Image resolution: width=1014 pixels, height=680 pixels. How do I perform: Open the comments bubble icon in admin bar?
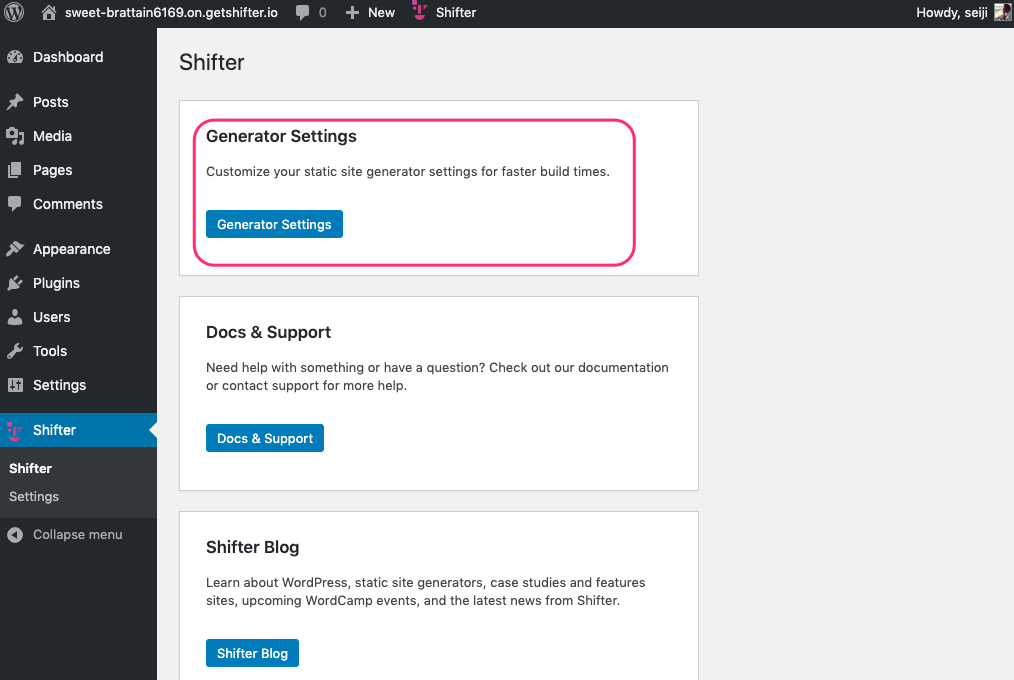302,12
